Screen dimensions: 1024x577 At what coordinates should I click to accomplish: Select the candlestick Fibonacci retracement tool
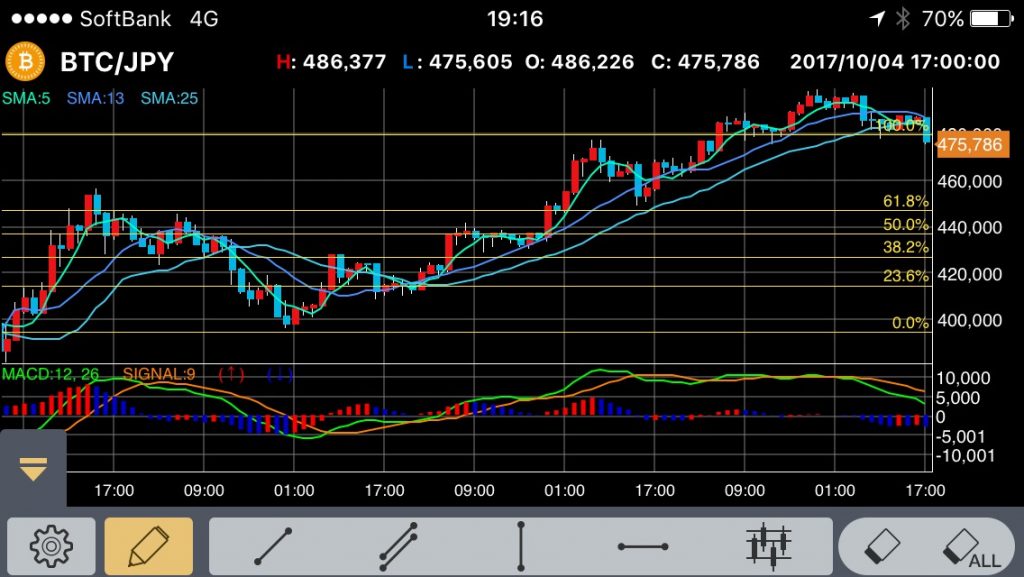pyautogui.click(x=768, y=546)
